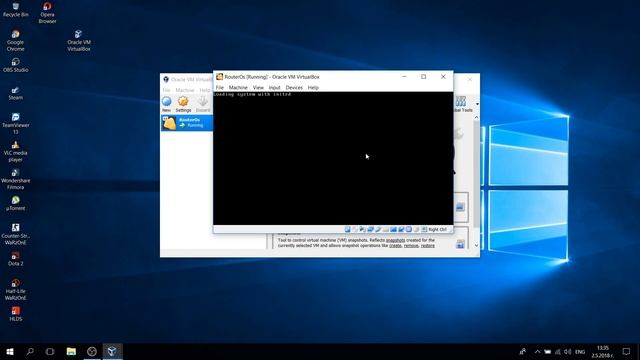This screenshot has width=640, height=360.
Task: Open the clock showing 13:35
Action: 603,351
